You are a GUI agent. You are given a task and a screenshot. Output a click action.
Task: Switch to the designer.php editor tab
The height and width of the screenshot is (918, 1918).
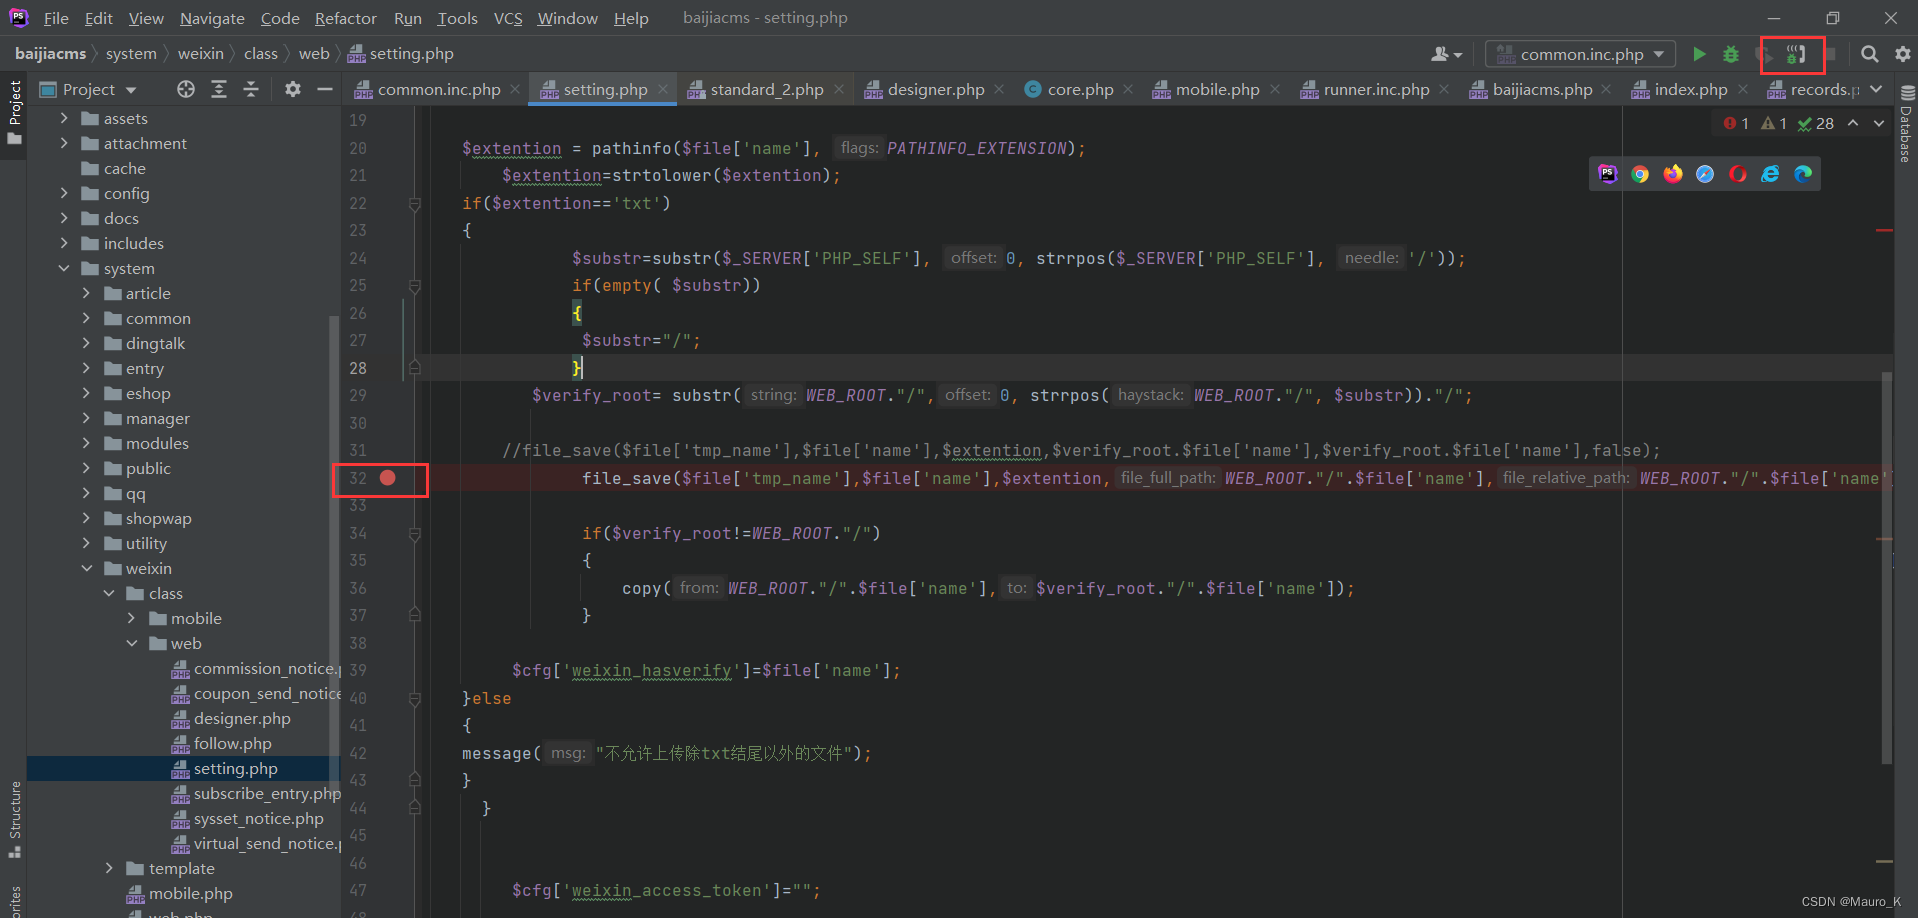click(934, 89)
